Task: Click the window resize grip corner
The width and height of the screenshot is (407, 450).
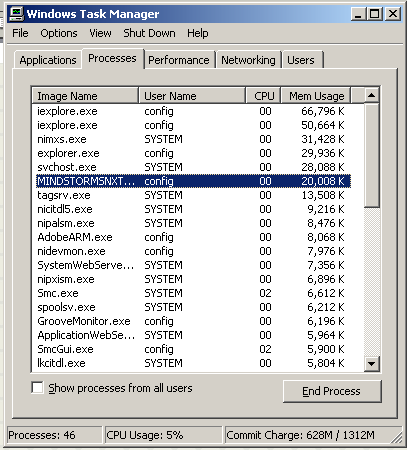Action: click(x=397, y=437)
